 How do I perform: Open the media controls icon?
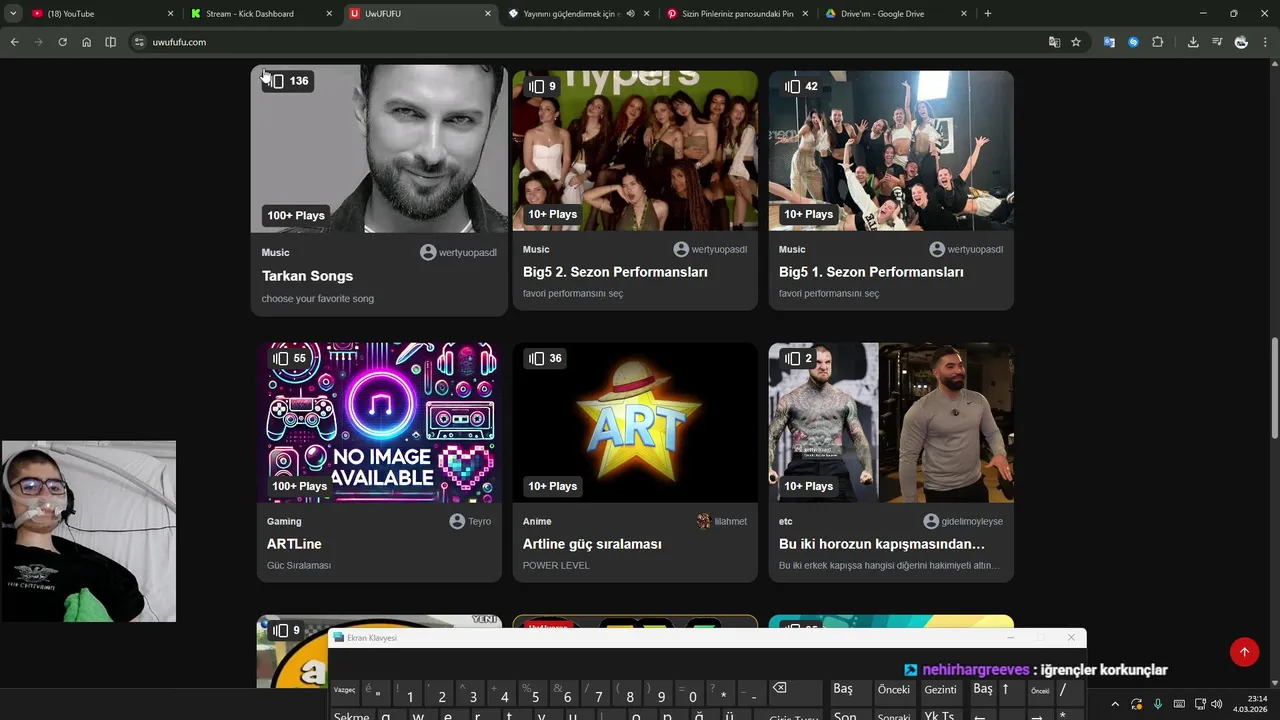click(x=1217, y=42)
